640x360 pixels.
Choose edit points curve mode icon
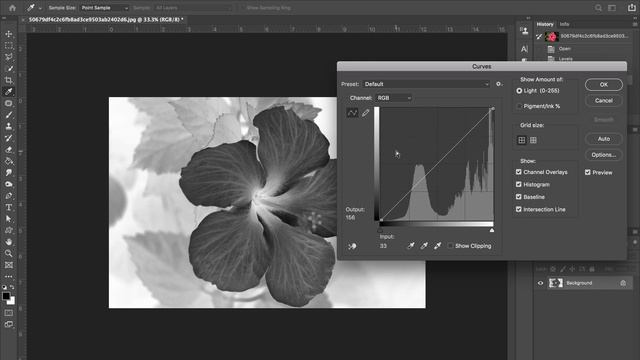point(352,113)
